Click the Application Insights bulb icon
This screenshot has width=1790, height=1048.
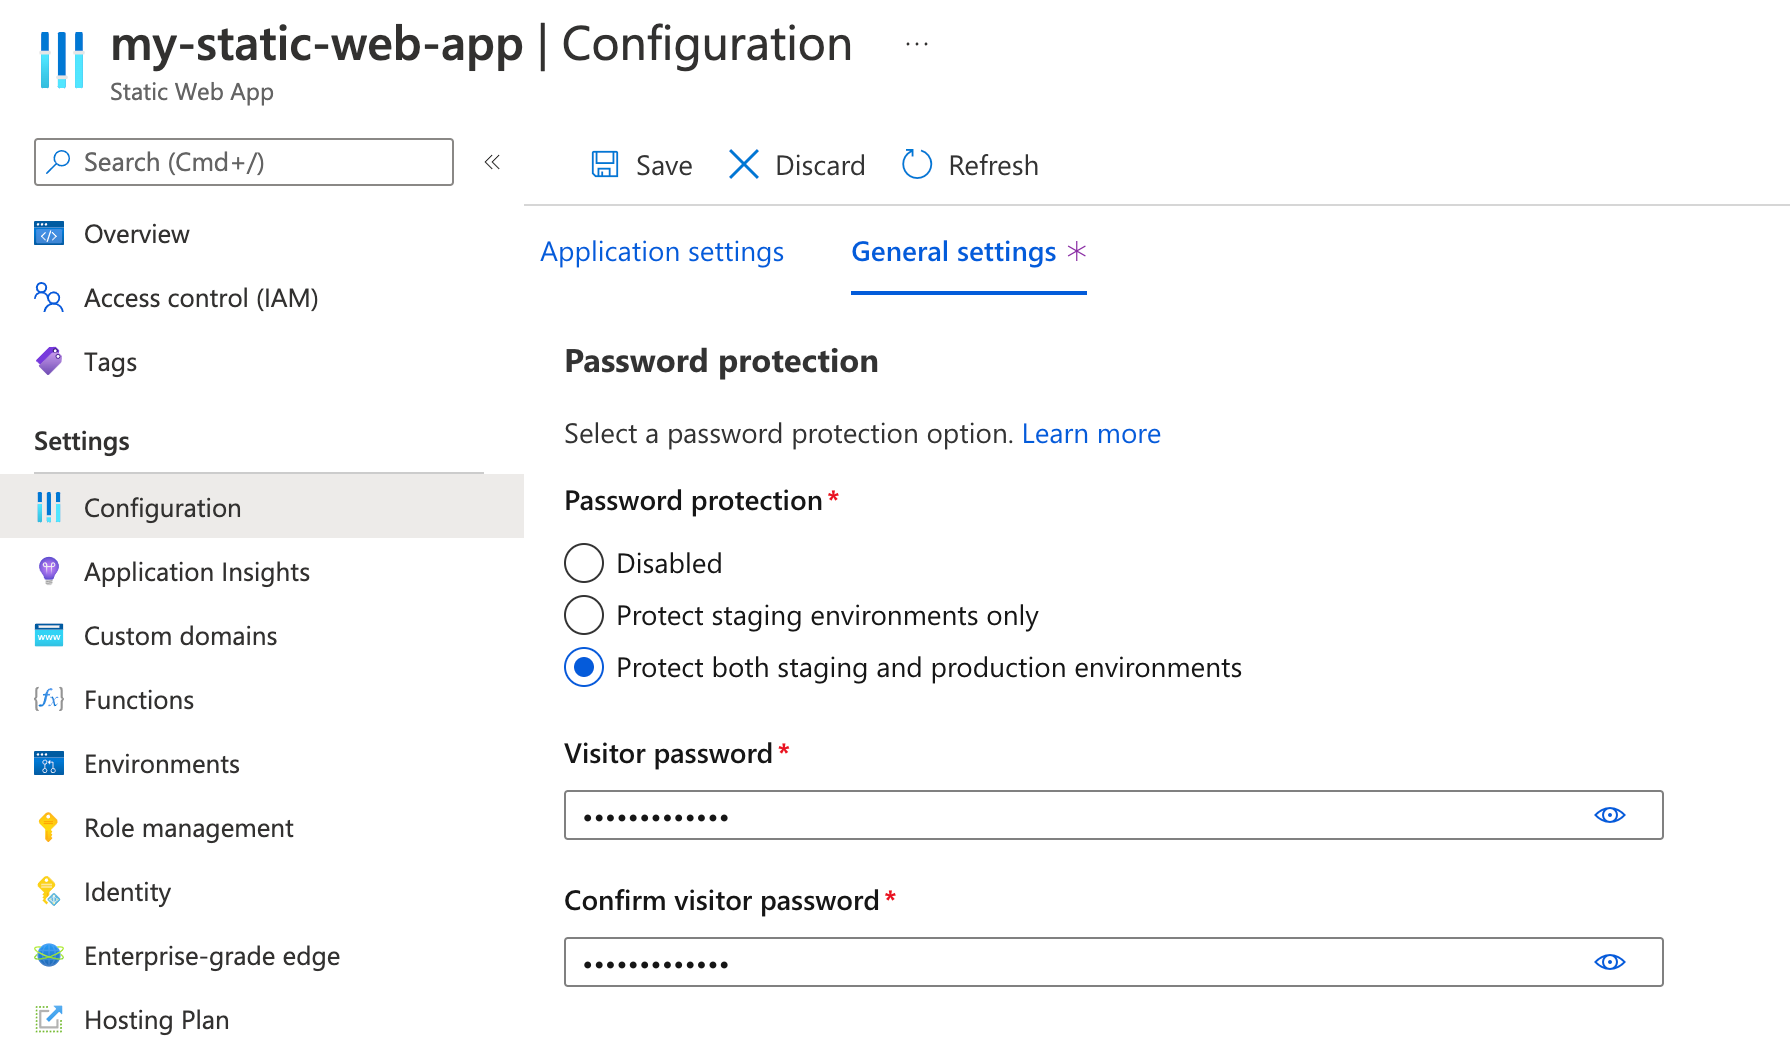point(48,571)
